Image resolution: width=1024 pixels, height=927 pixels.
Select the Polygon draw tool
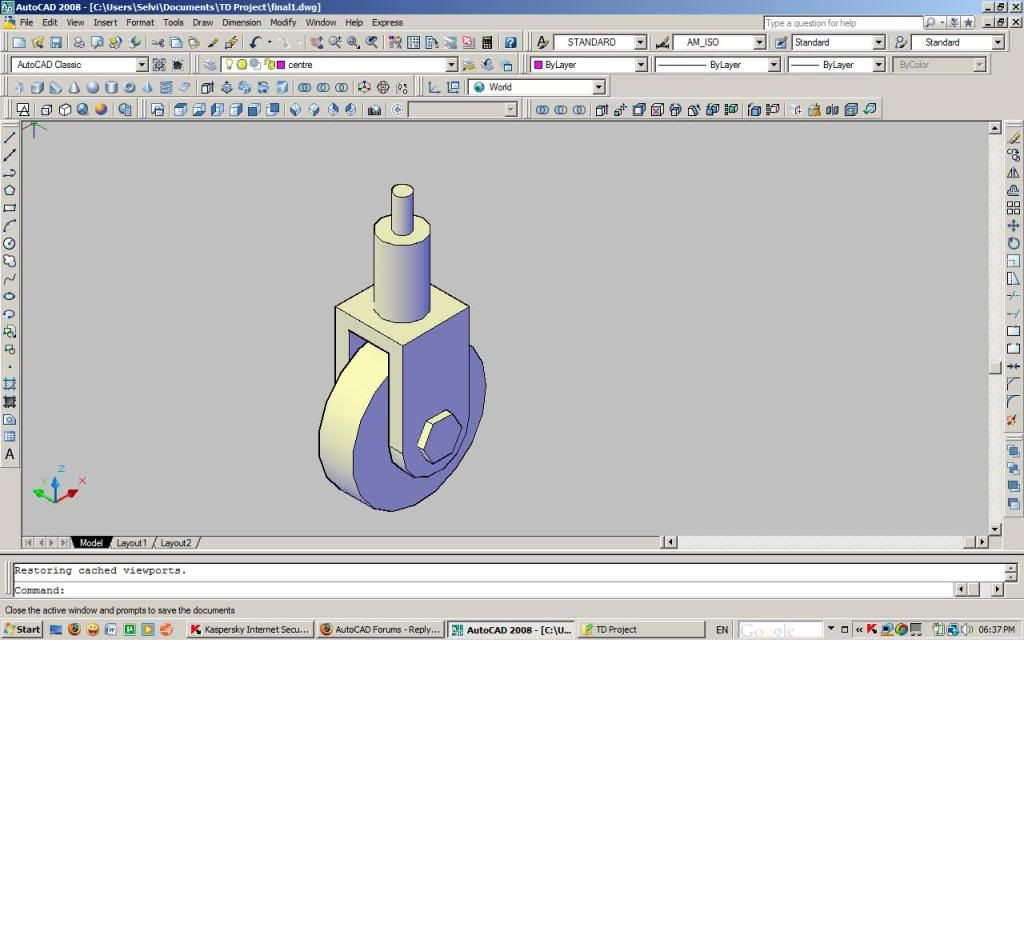click(x=10, y=190)
